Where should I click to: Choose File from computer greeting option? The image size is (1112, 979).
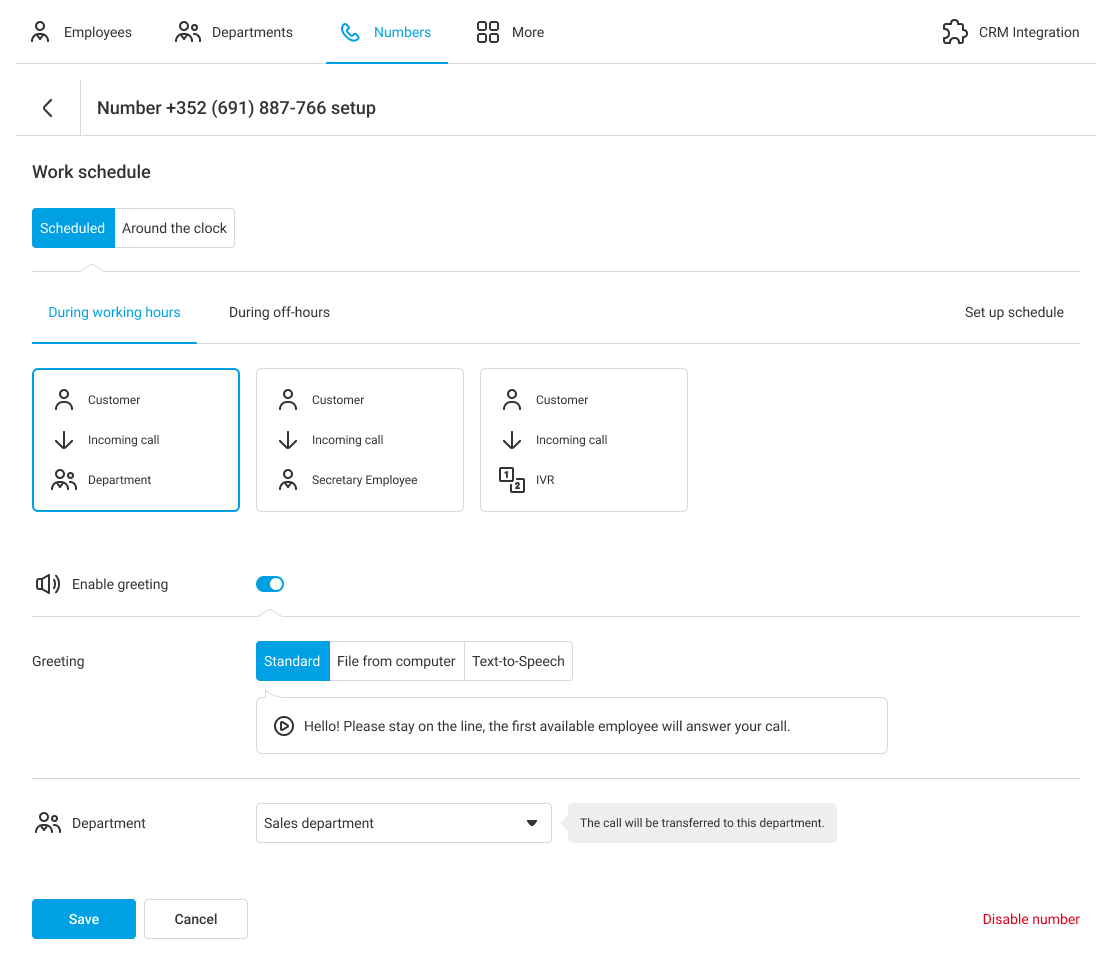pos(396,661)
